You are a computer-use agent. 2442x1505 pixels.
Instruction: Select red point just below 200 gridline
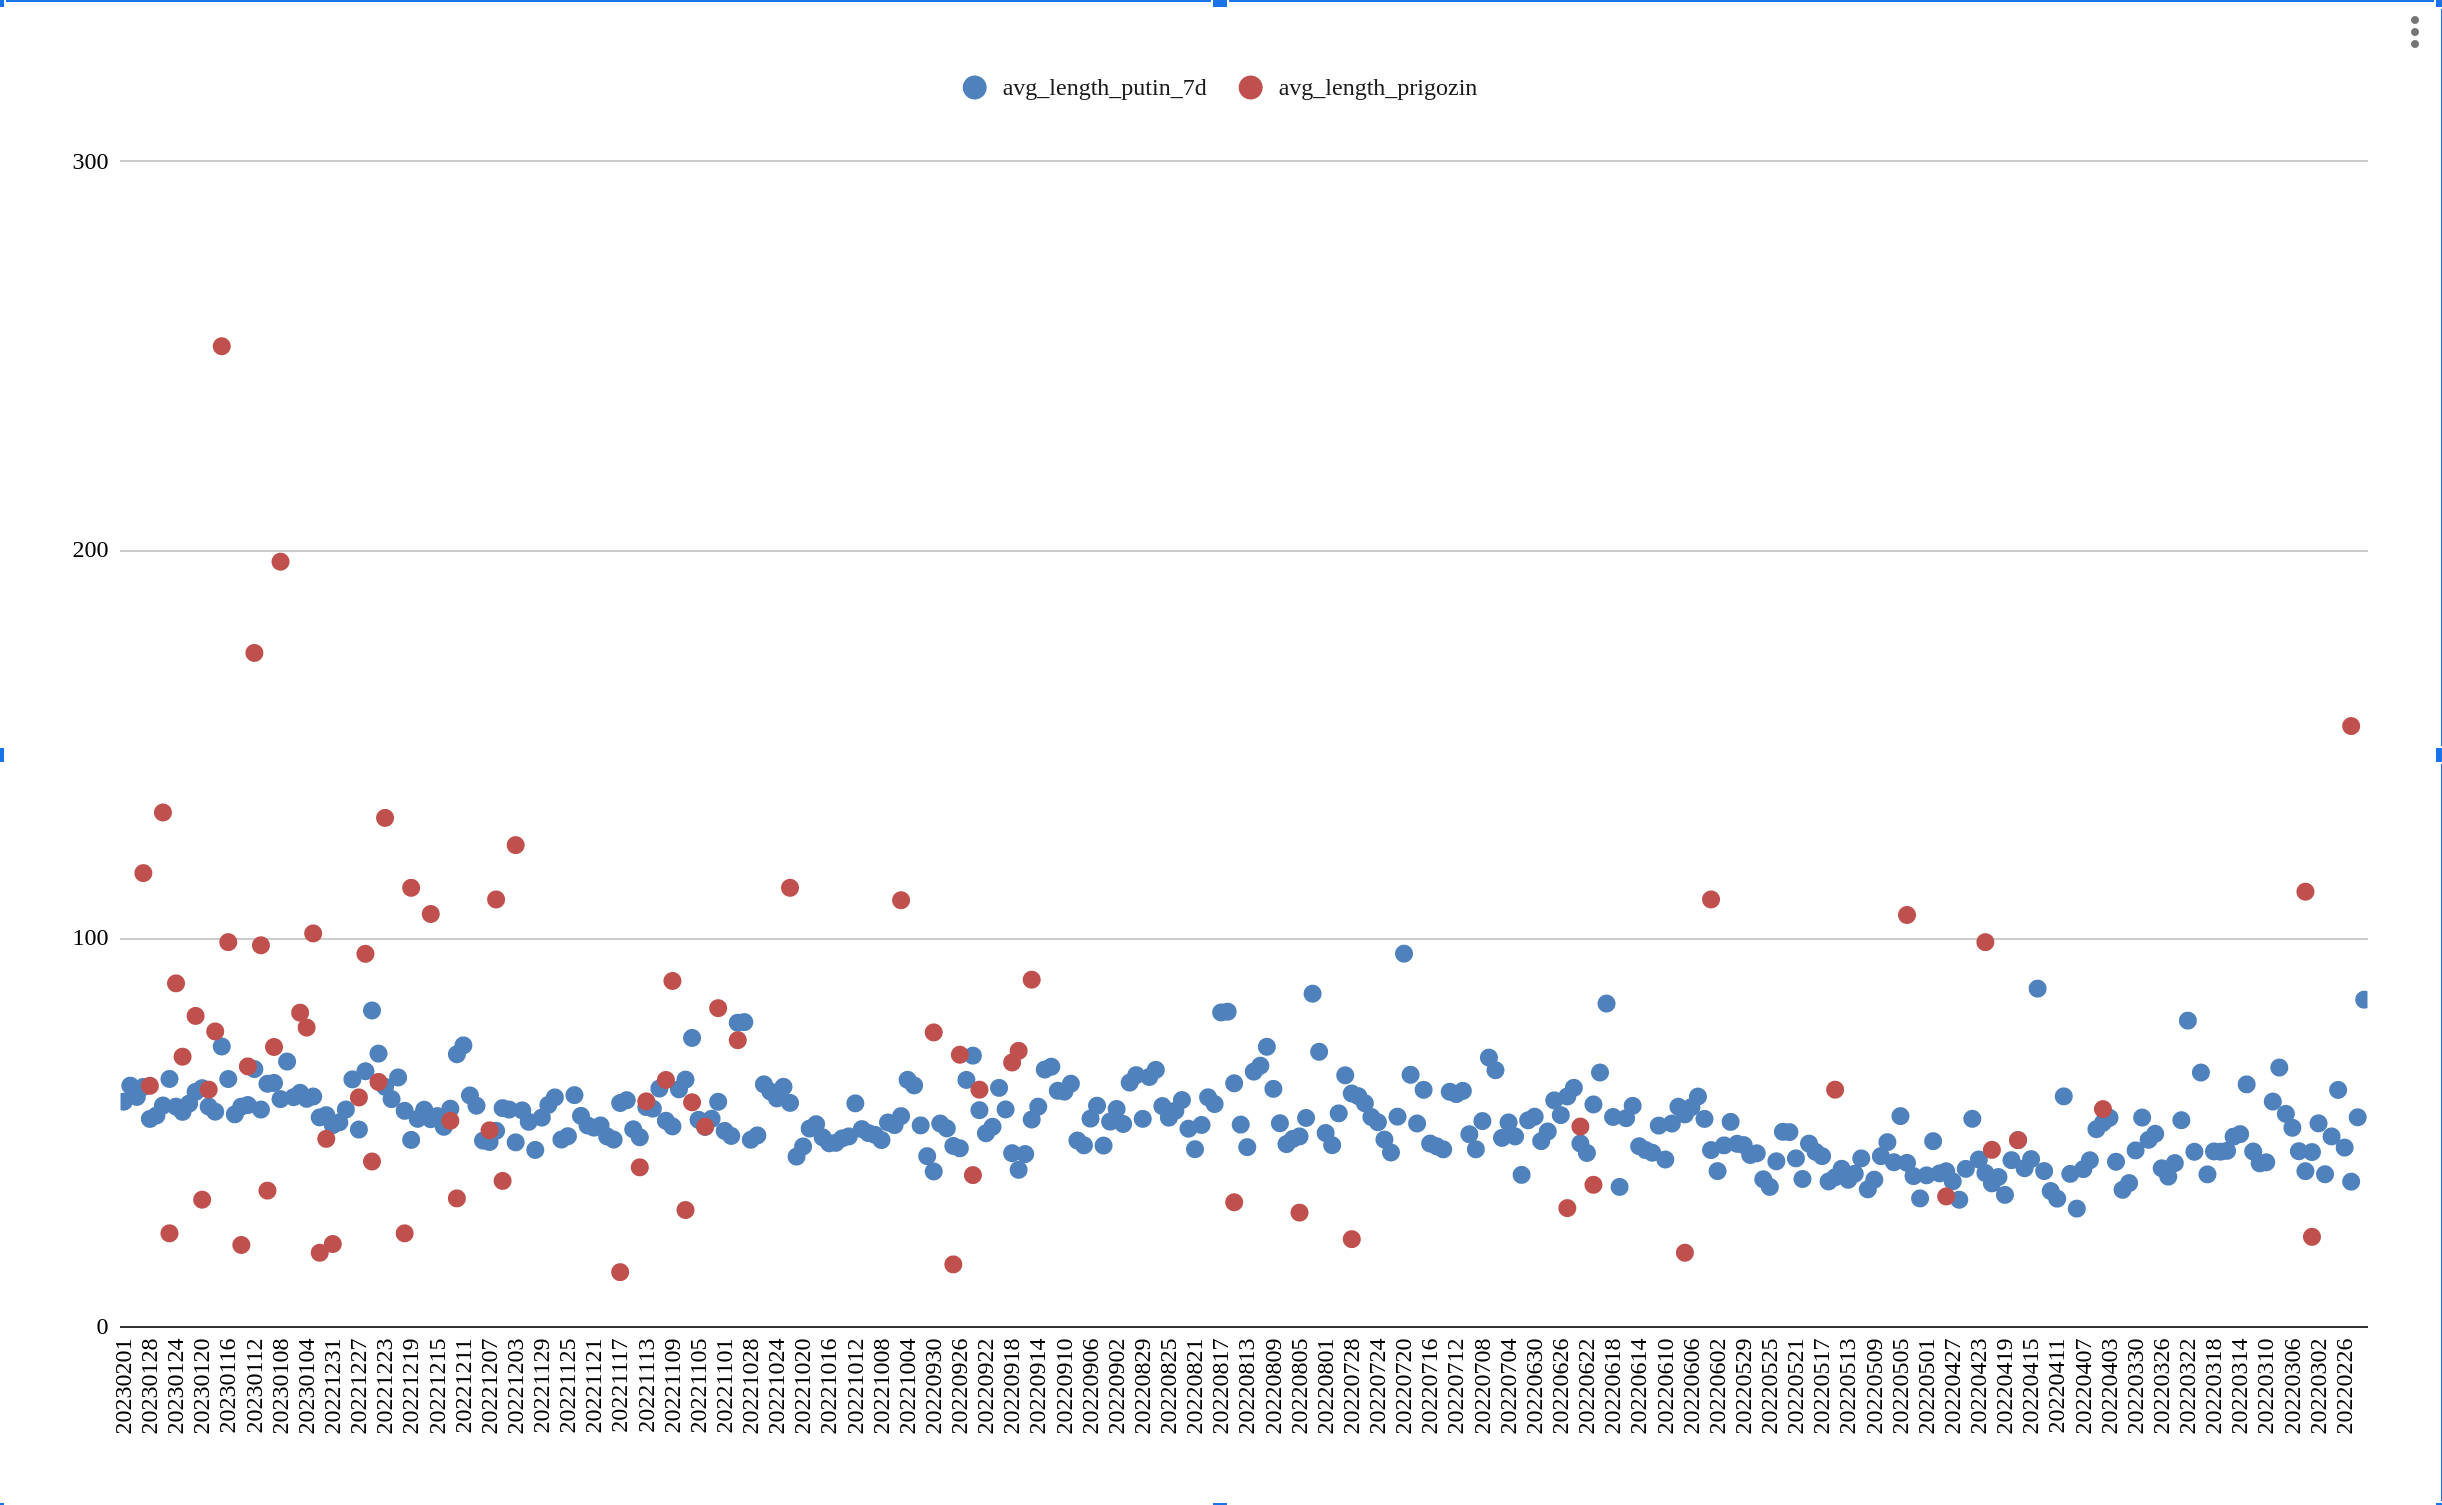280,562
